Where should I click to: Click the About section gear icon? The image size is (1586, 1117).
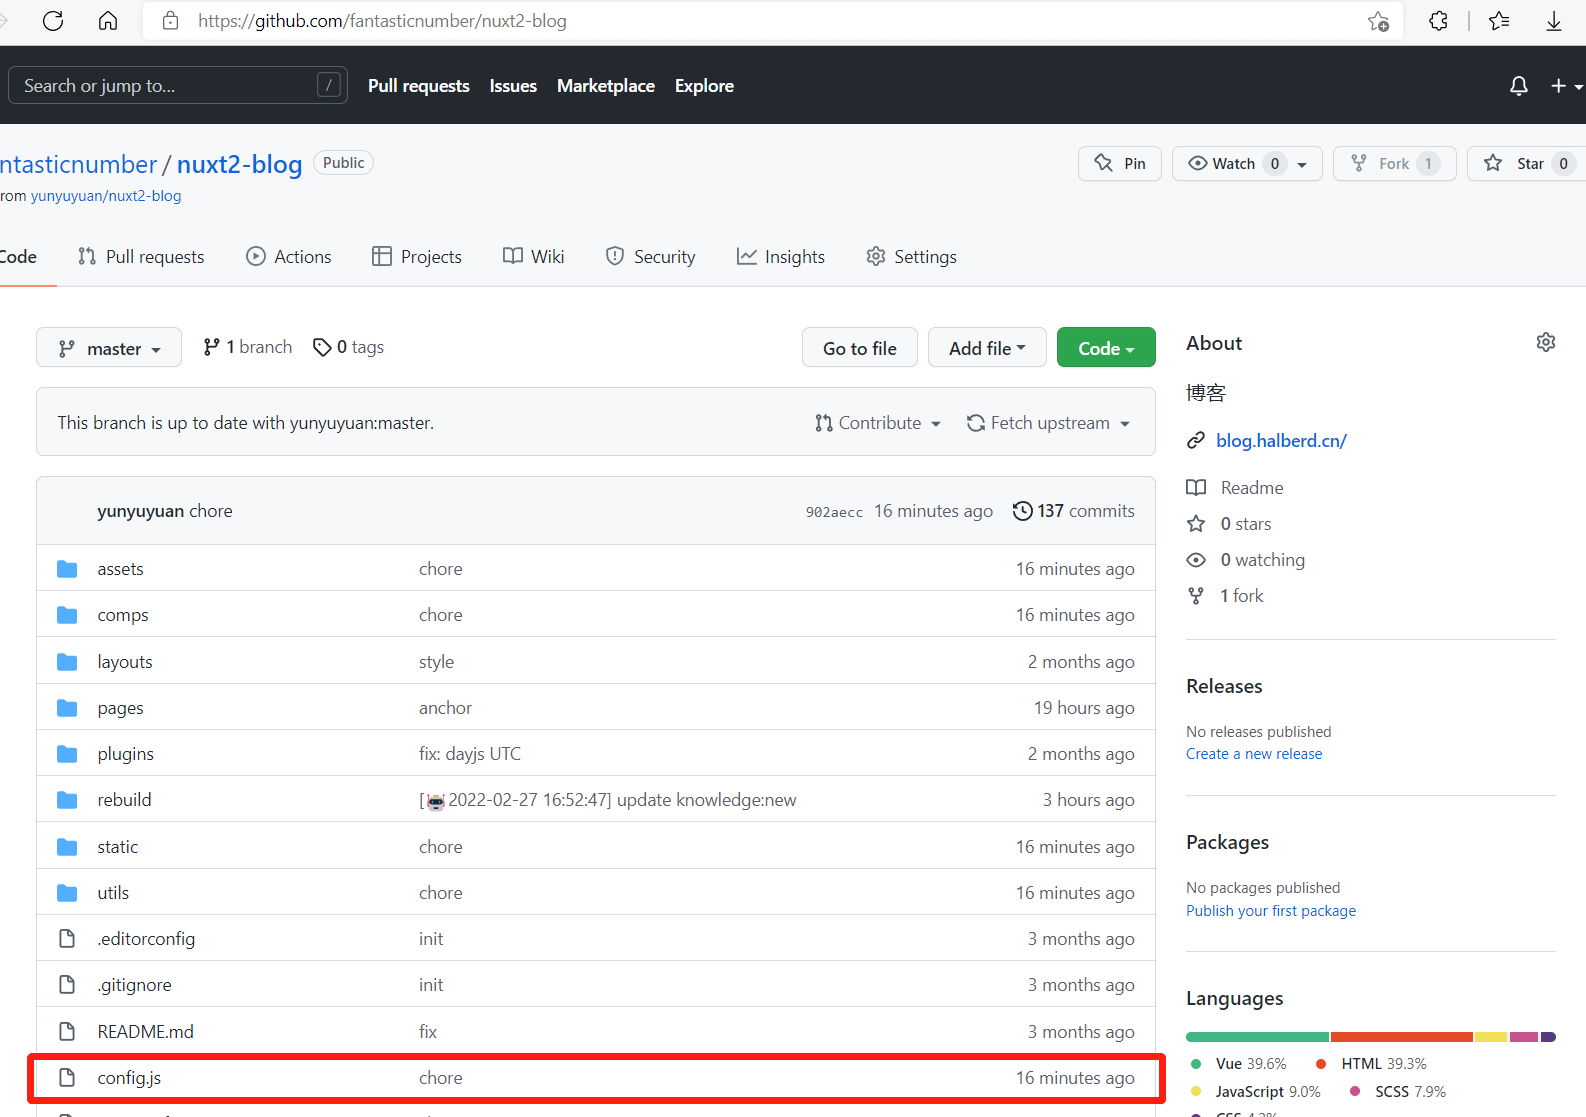point(1545,343)
